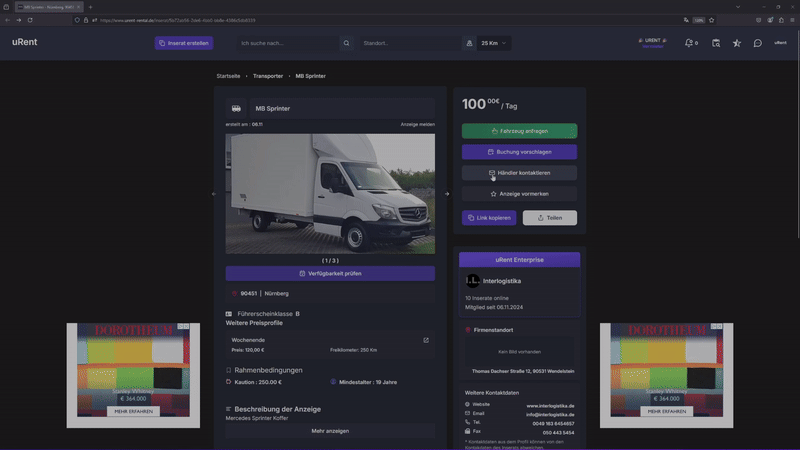Click Mehr Erfahren on right Dorotheum ad
Screen dimensions: 800x450
[666, 411]
